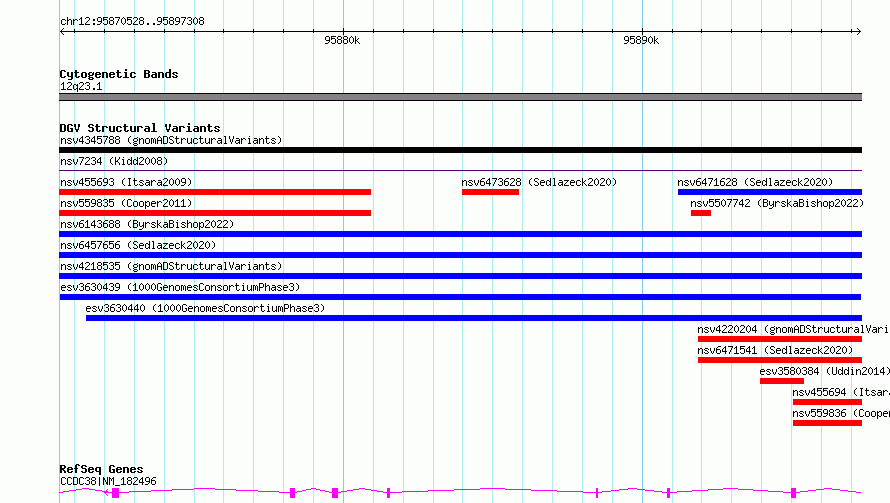Click red bar under nsv559836
The image size is (890, 503).
point(828,423)
